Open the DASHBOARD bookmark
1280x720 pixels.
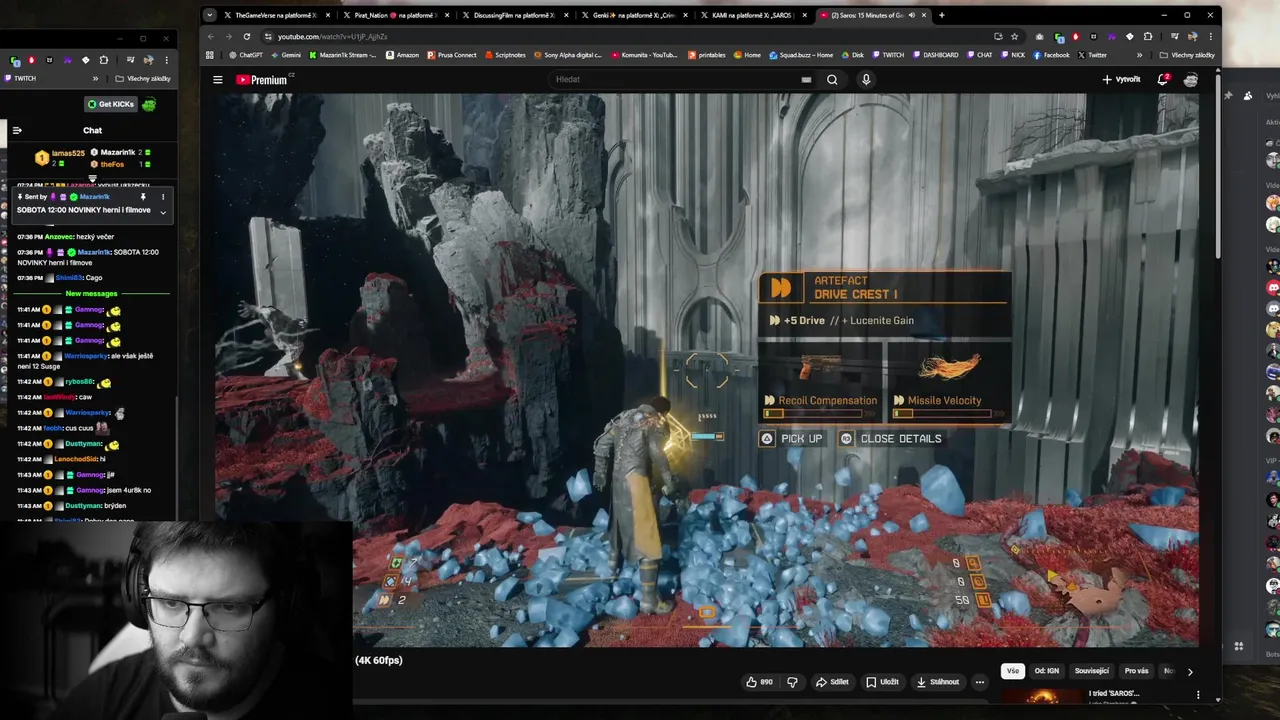point(936,55)
